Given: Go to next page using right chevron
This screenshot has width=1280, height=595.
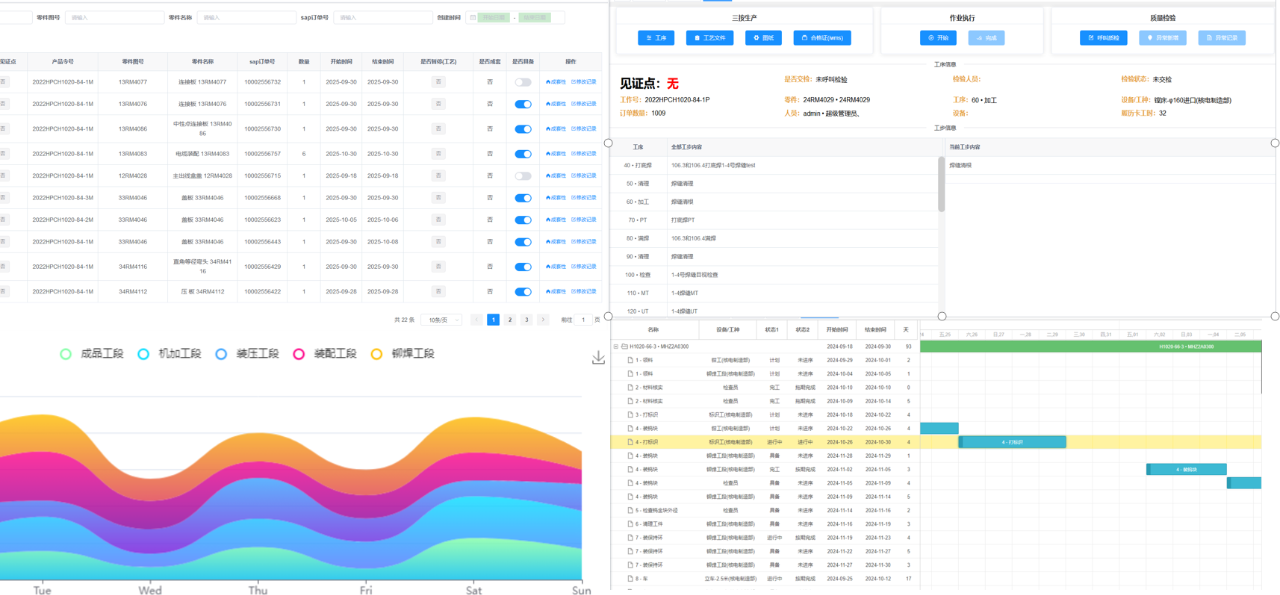Looking at the screenshot, I should click(543, 320).
